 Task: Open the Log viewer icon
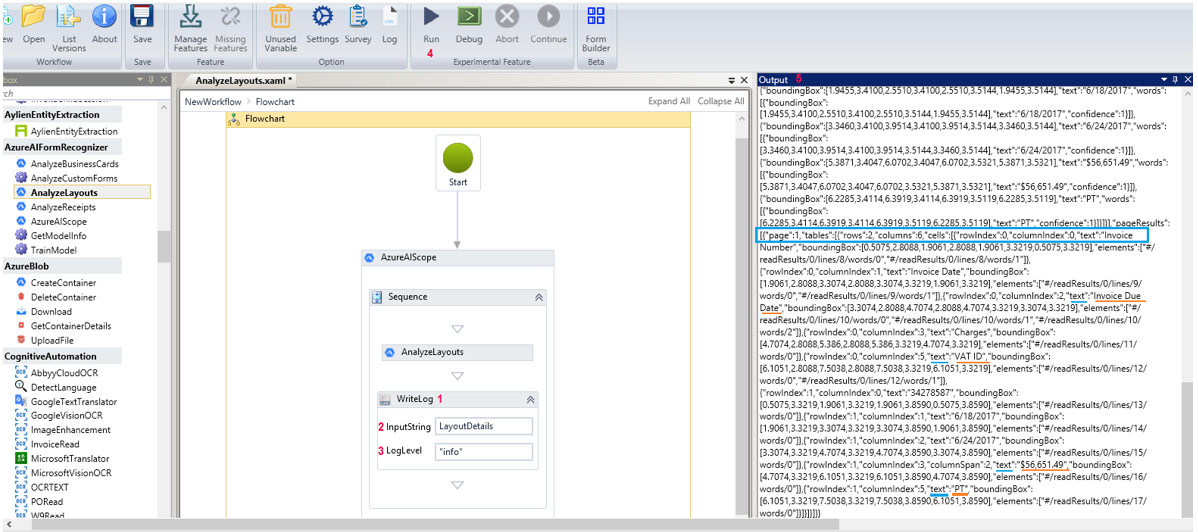point(389,17)
